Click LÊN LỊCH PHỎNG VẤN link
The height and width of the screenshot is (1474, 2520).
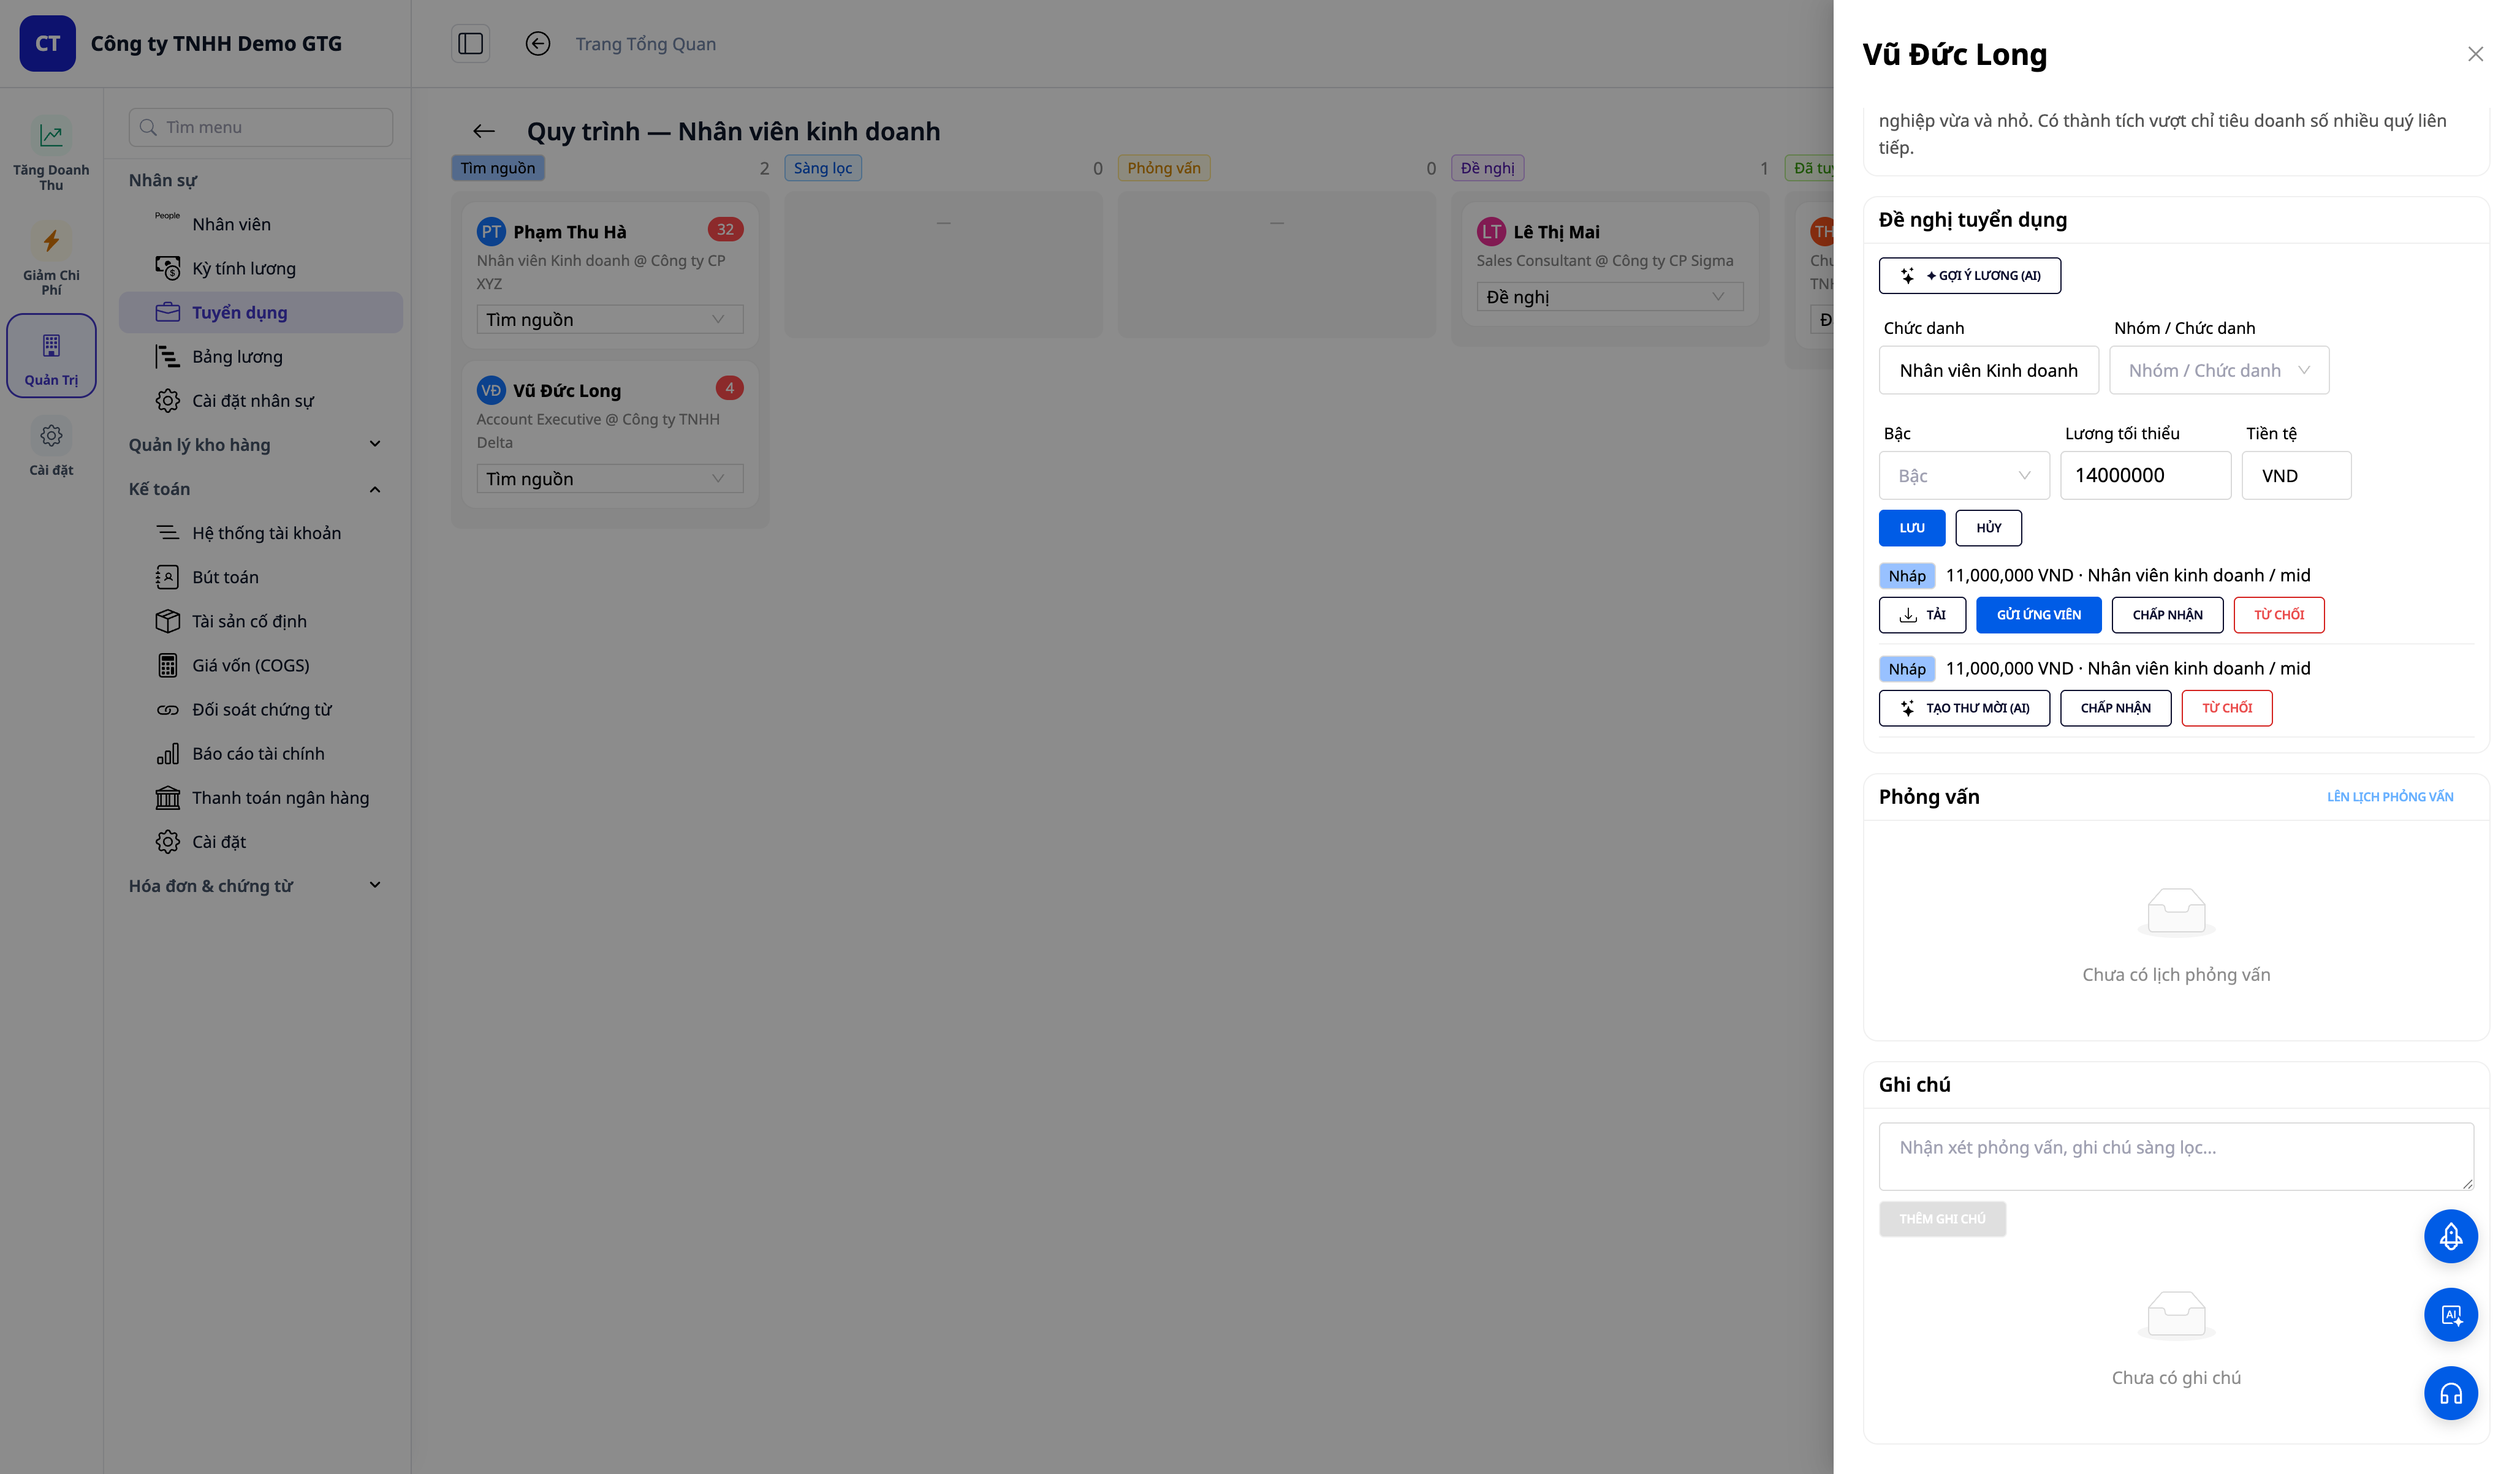tap(2389, 796)
